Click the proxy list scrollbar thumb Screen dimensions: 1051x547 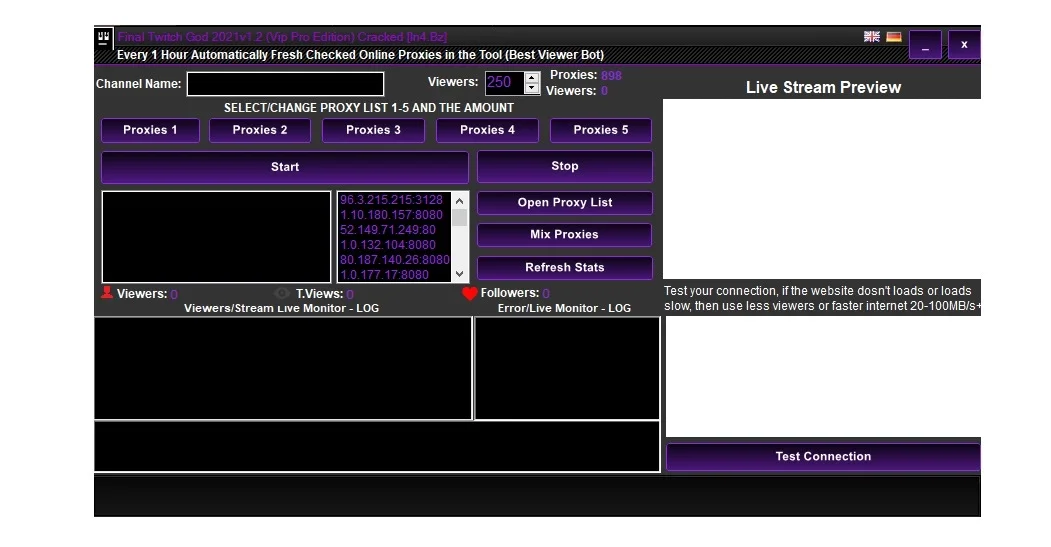click(x=459, y=218)
